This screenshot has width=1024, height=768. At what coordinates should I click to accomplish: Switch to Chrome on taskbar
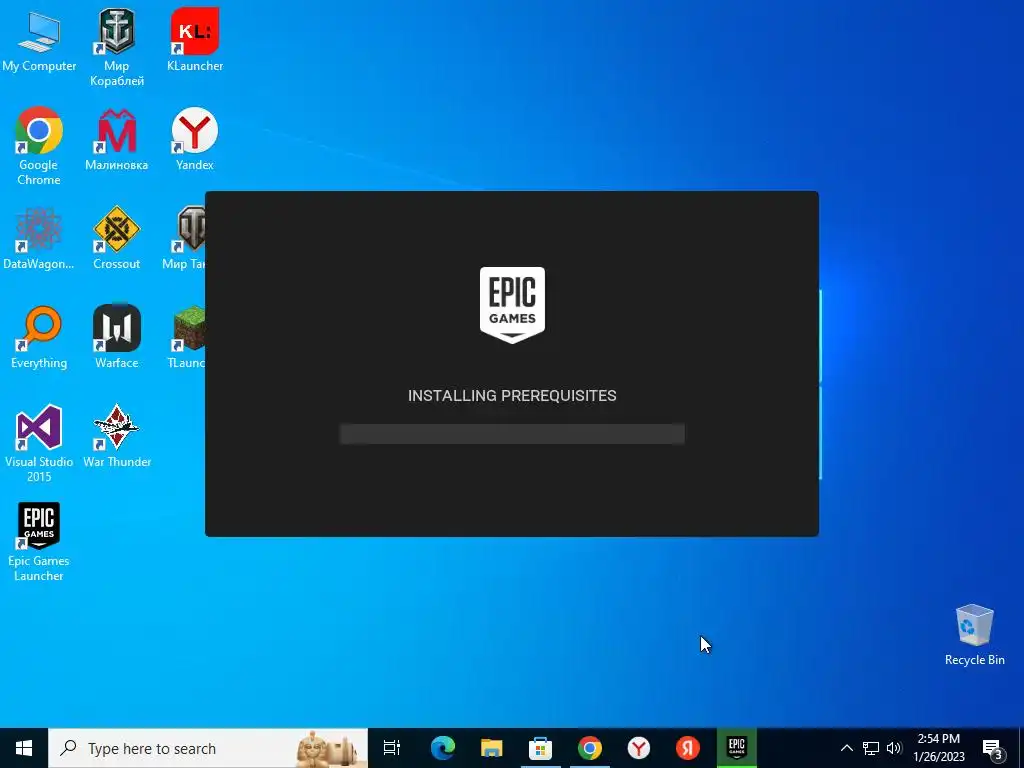coord(589,748)
